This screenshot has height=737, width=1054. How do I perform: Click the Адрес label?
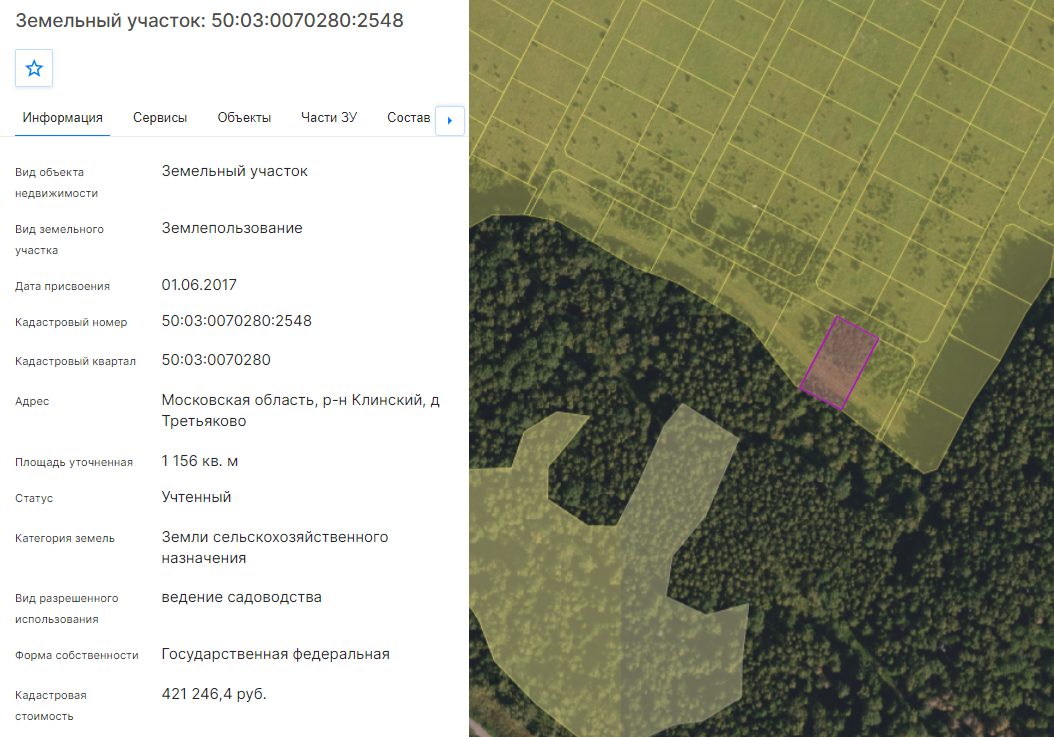tap(32, 401)
